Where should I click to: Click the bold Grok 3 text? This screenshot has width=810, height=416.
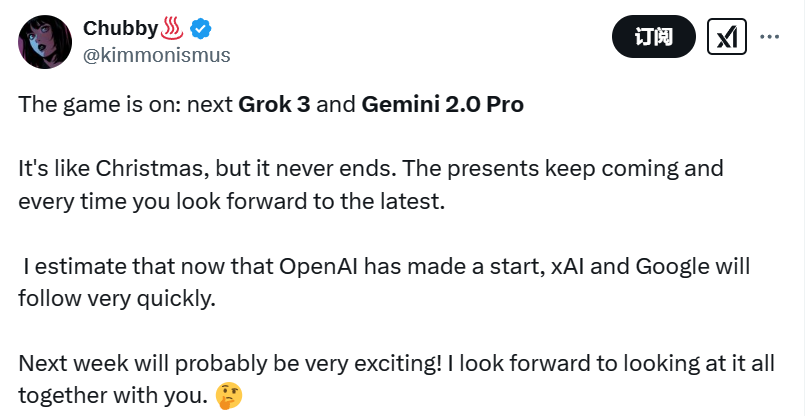tap(274, 105)
